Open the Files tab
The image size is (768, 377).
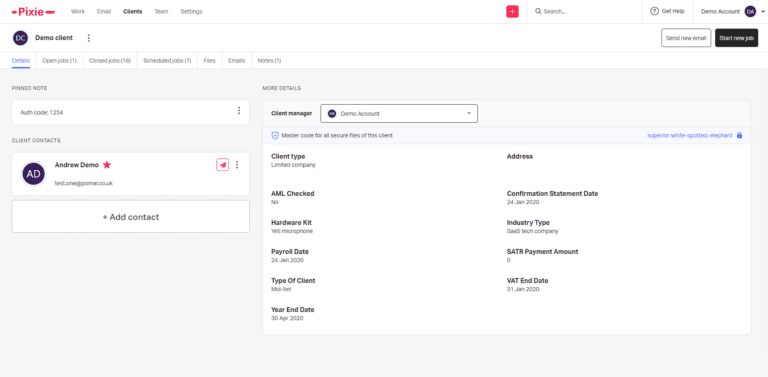[x=210, y=61]
